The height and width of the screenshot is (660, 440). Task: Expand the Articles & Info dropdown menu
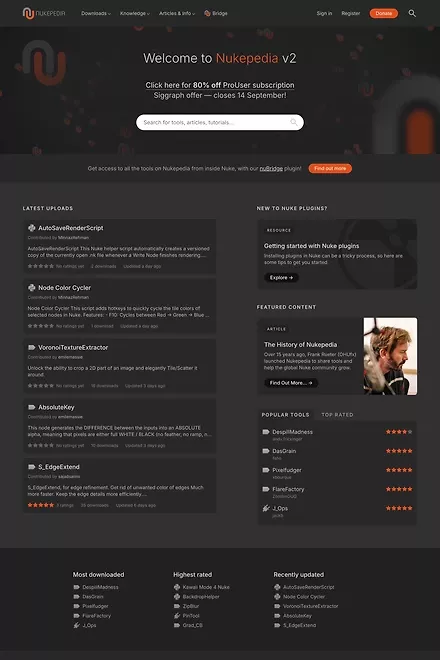(x=177, y=13)
